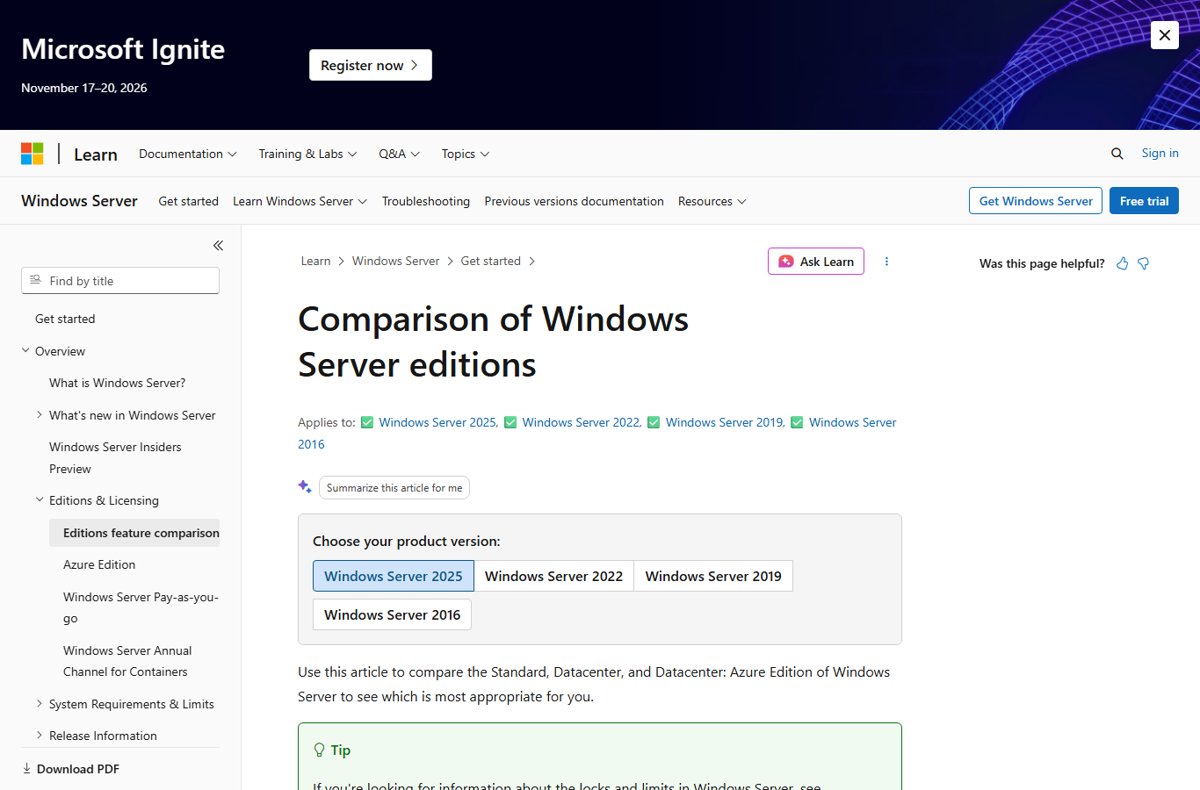Open the search magnifier icon
Viewport: 1200px width, 790px height.
pos(1117,153)
